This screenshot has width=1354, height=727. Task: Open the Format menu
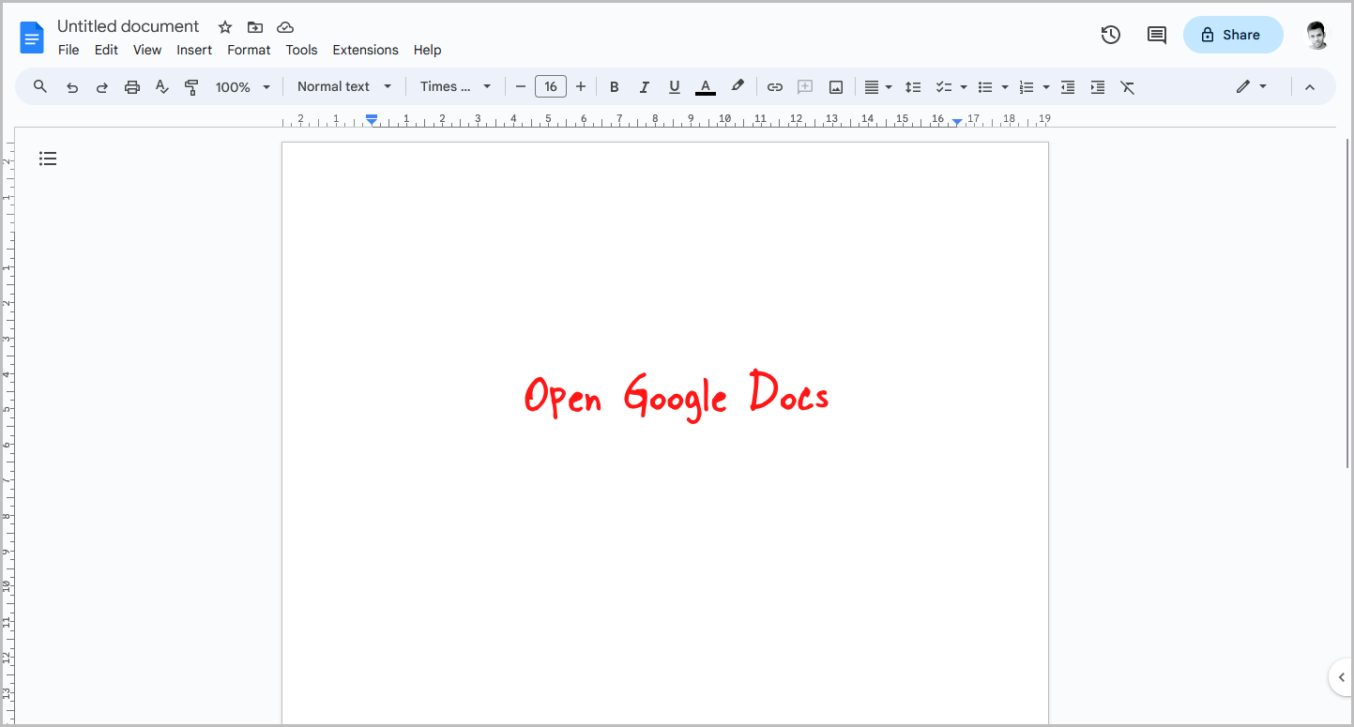click(x=249, y=50)
